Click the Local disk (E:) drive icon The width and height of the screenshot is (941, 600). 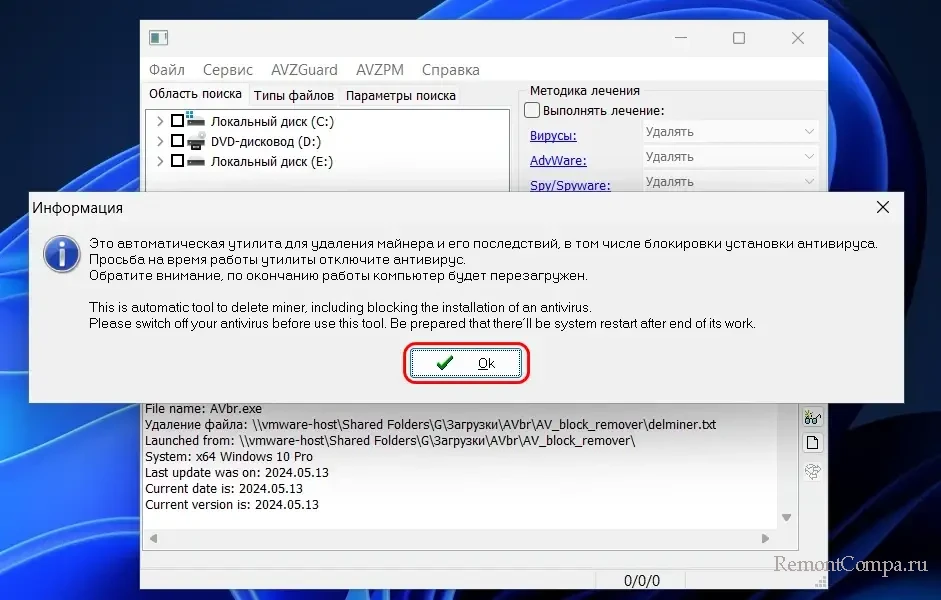(196, 161)
